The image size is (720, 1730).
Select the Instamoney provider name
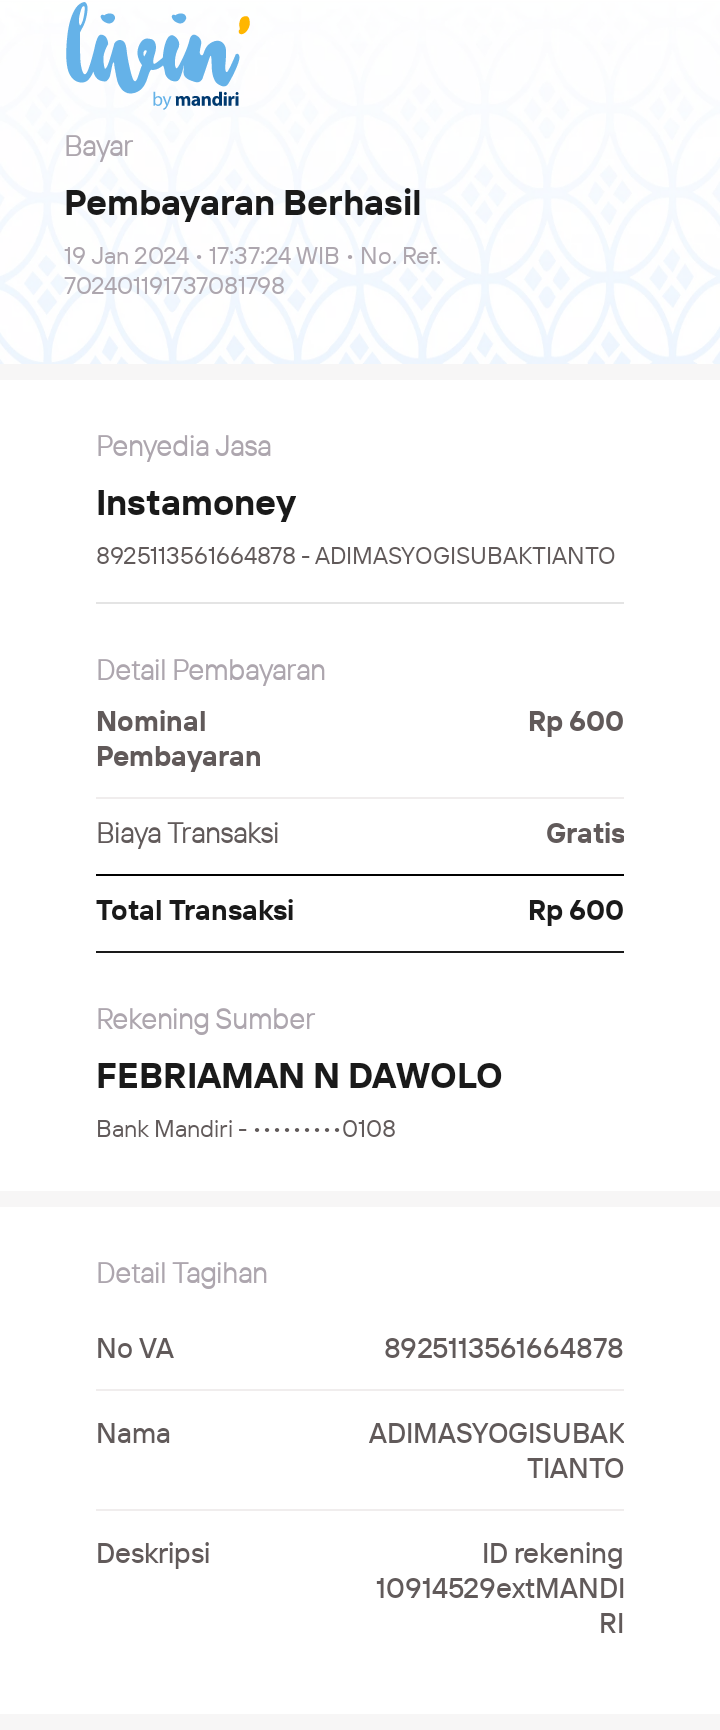coord(196,503)
